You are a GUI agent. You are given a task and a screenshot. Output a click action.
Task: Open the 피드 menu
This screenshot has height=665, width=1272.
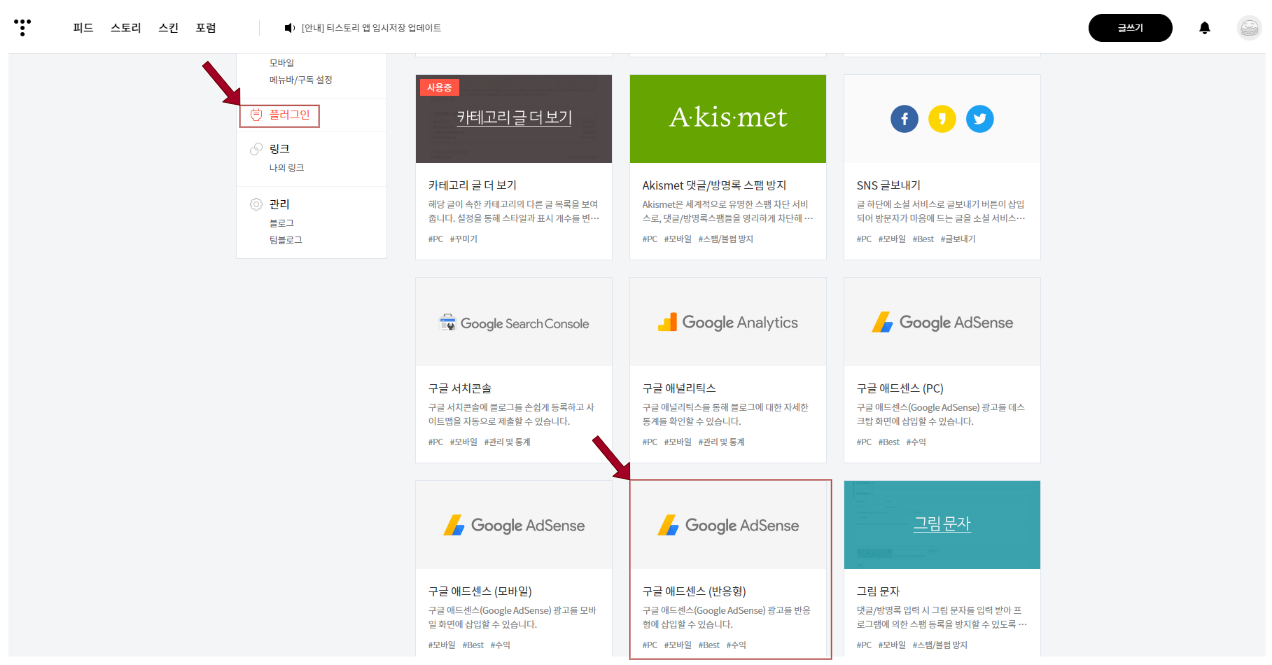pos(83,28)
